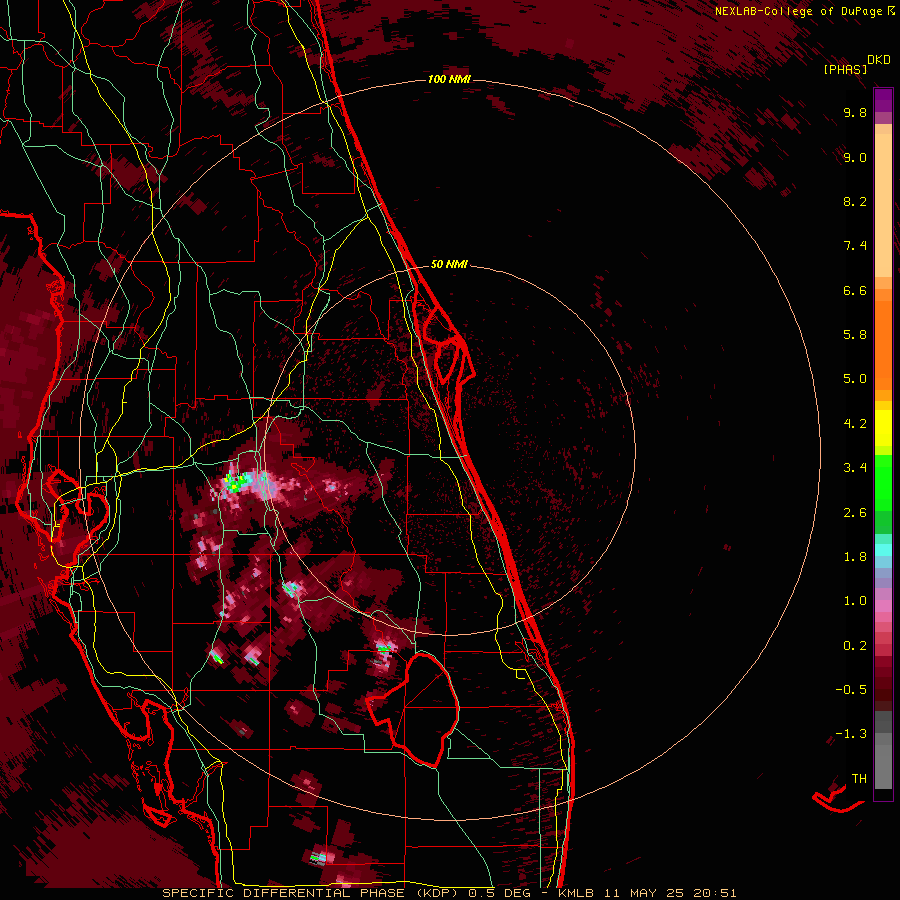900x900 pixels.
Task: Pick the large peach color bar segment
Action: 883,205
